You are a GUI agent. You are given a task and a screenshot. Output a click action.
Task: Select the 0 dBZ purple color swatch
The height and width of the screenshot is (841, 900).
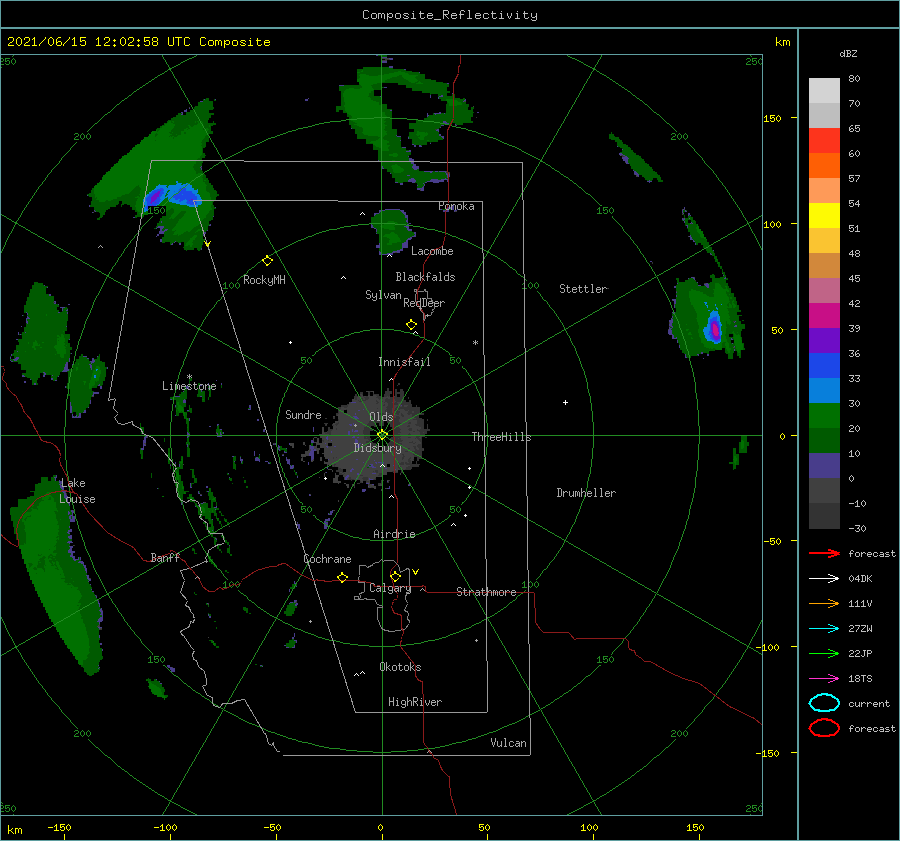[824, 465]
